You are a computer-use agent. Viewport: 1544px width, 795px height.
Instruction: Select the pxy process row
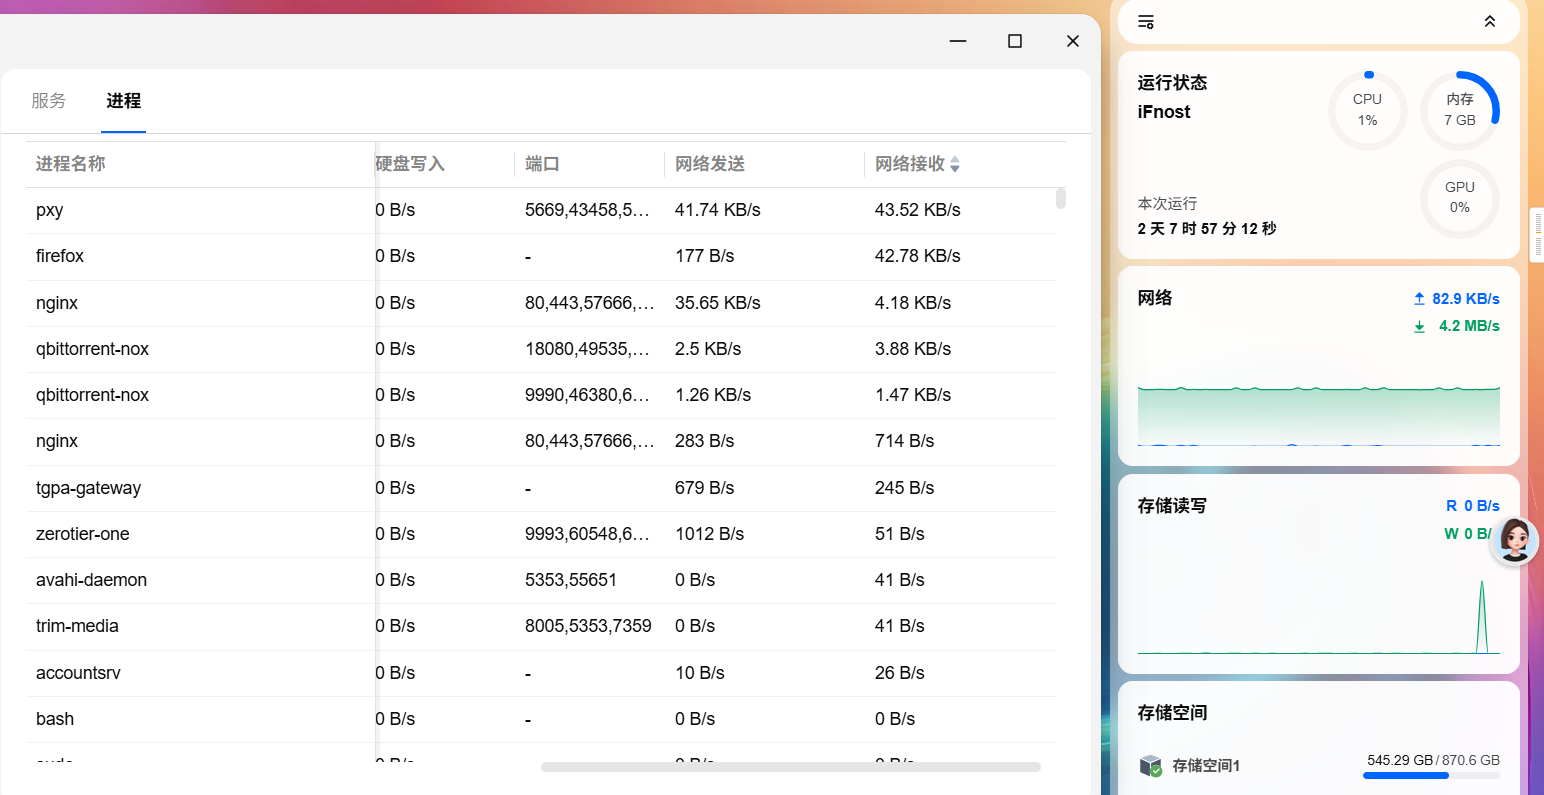pos(541,210)
